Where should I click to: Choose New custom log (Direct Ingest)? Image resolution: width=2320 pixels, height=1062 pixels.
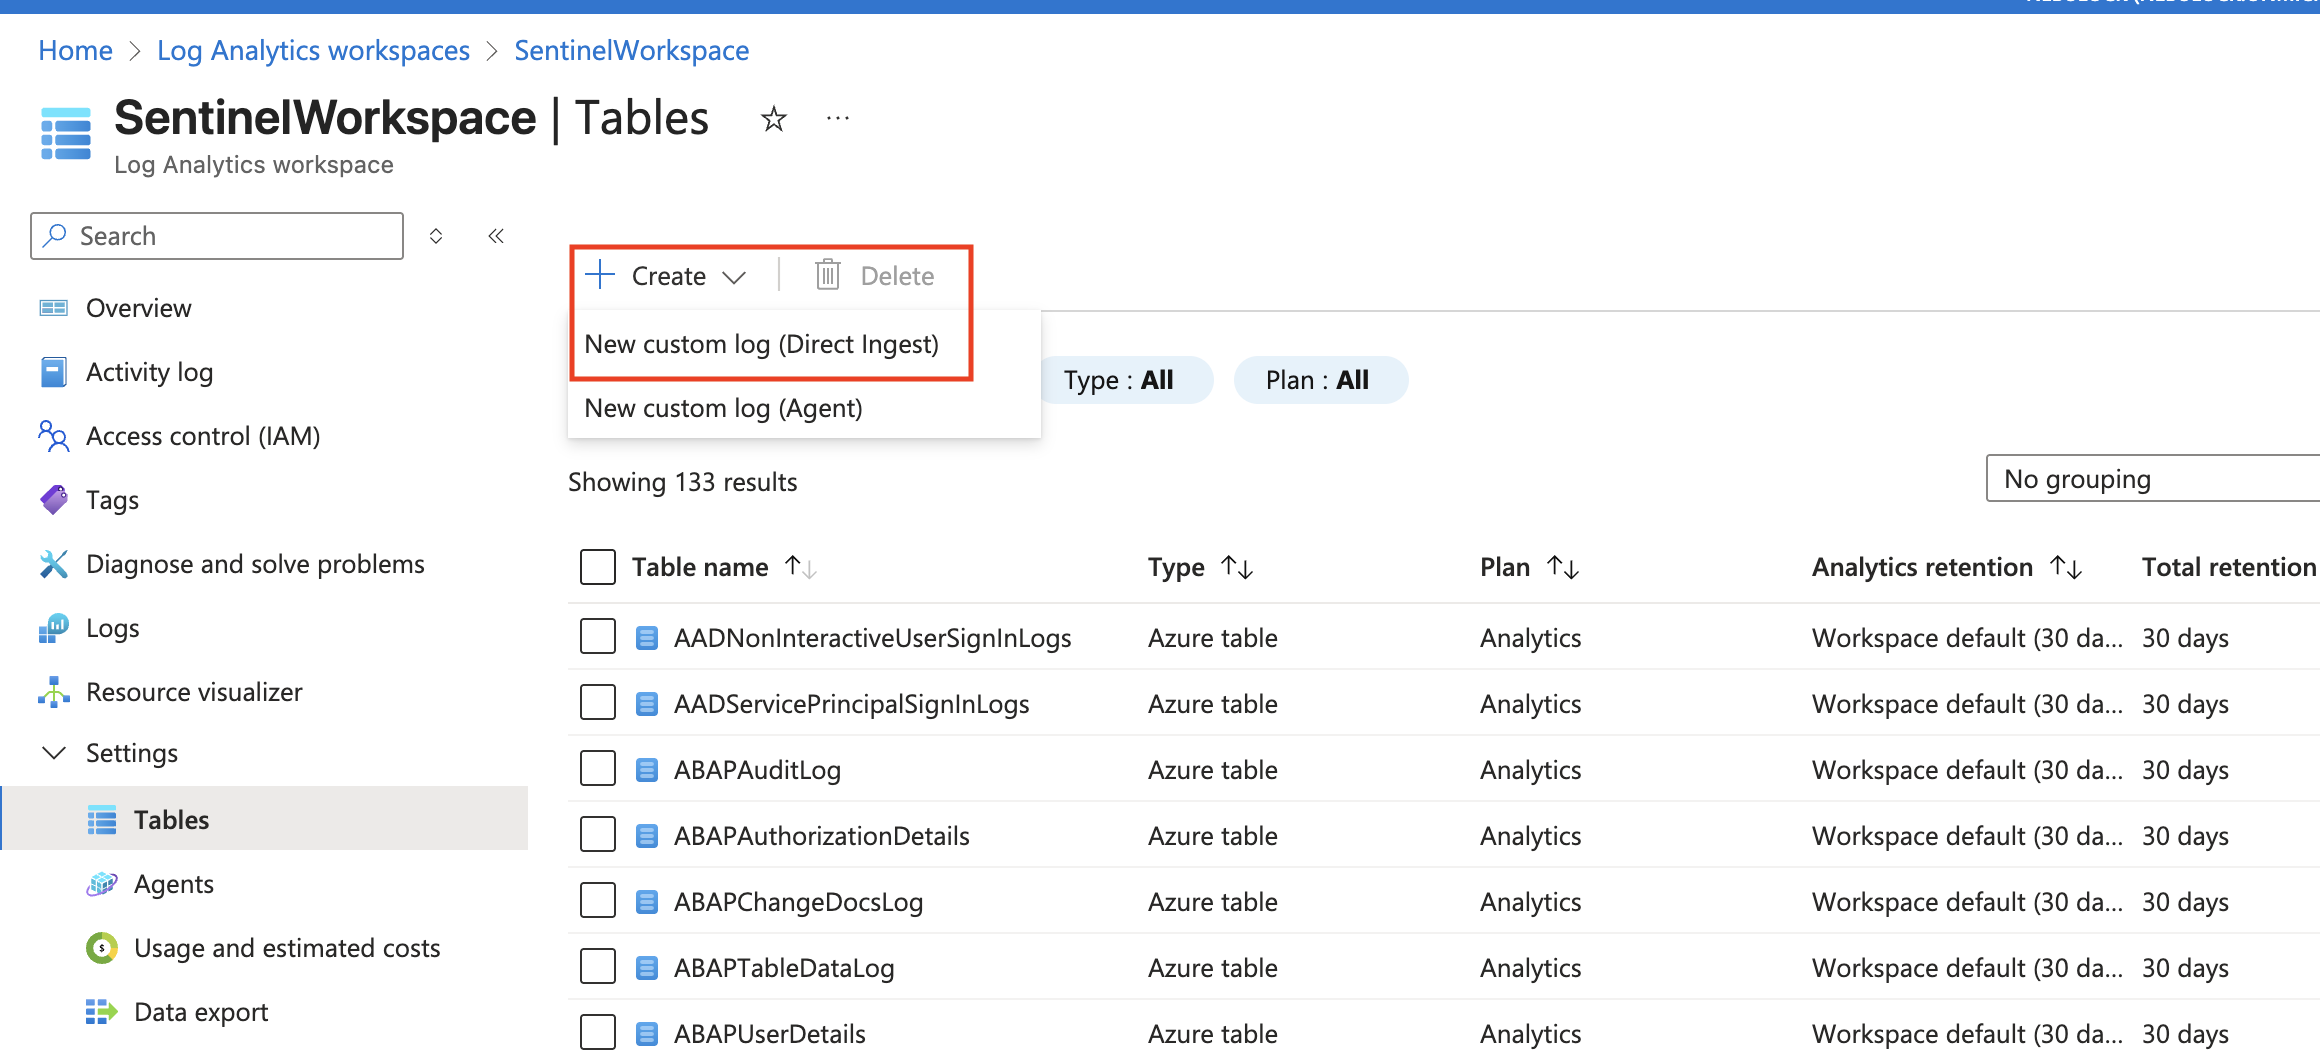[x=761, y=344]
